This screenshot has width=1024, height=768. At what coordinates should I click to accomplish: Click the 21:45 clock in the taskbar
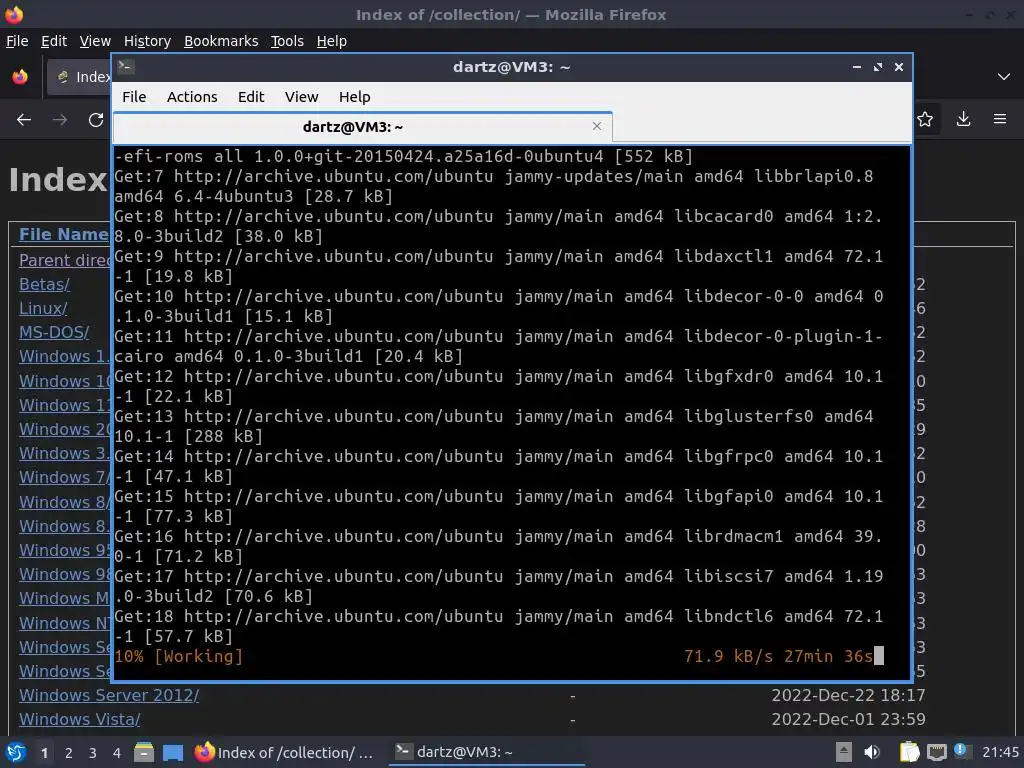tap(1000, 752)
